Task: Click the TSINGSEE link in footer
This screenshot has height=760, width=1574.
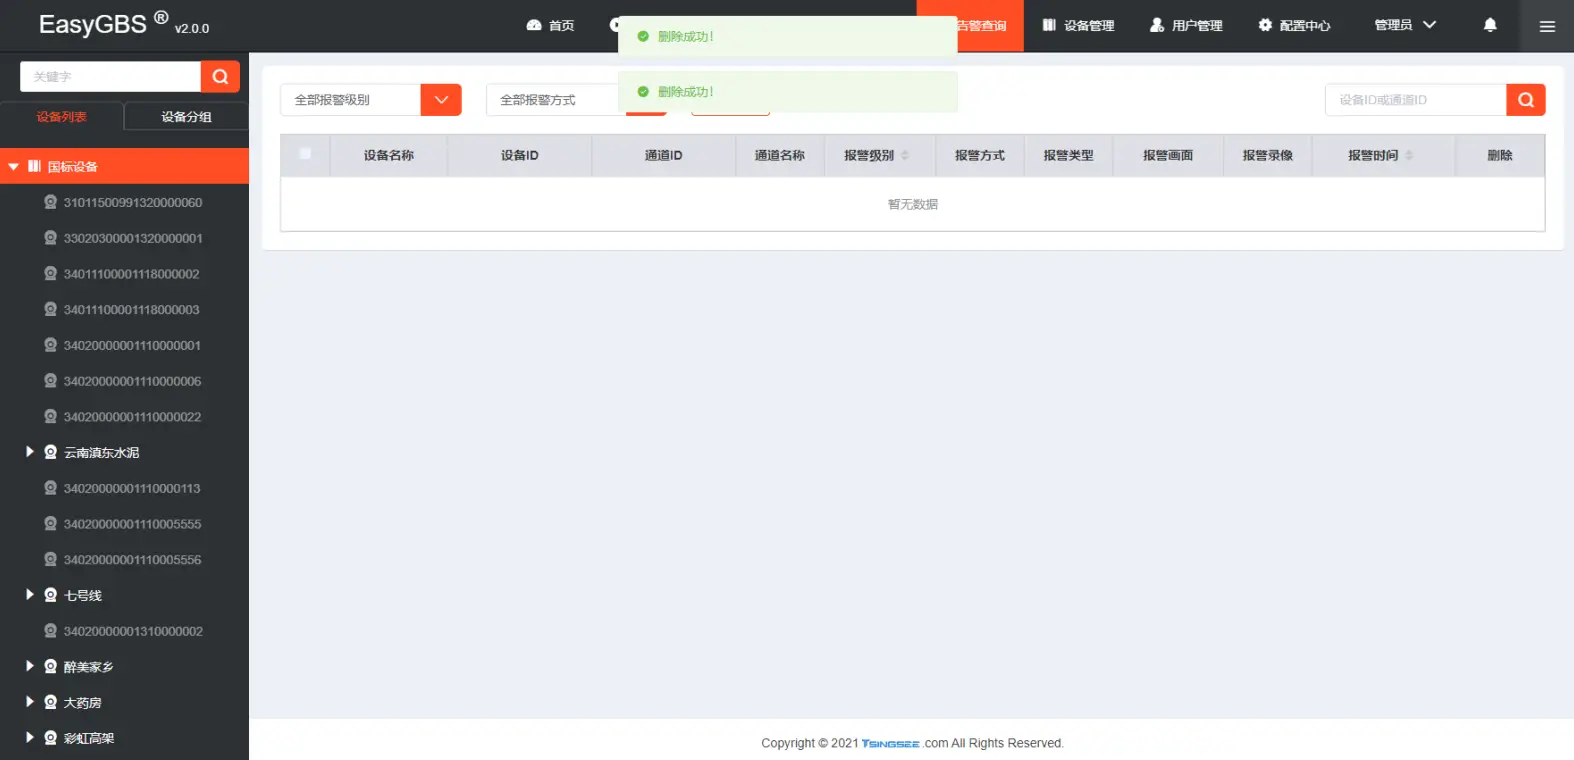Action: (x=890, y=743)
